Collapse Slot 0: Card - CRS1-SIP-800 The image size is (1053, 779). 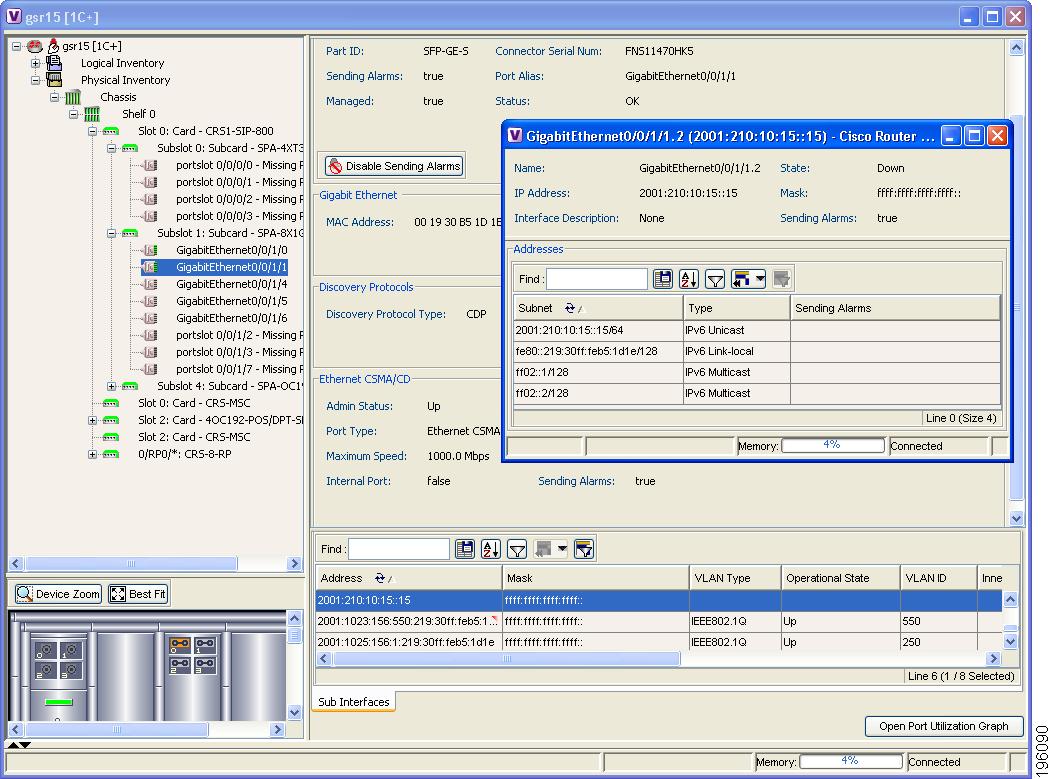pyautogui.click(x=93, y=131)
